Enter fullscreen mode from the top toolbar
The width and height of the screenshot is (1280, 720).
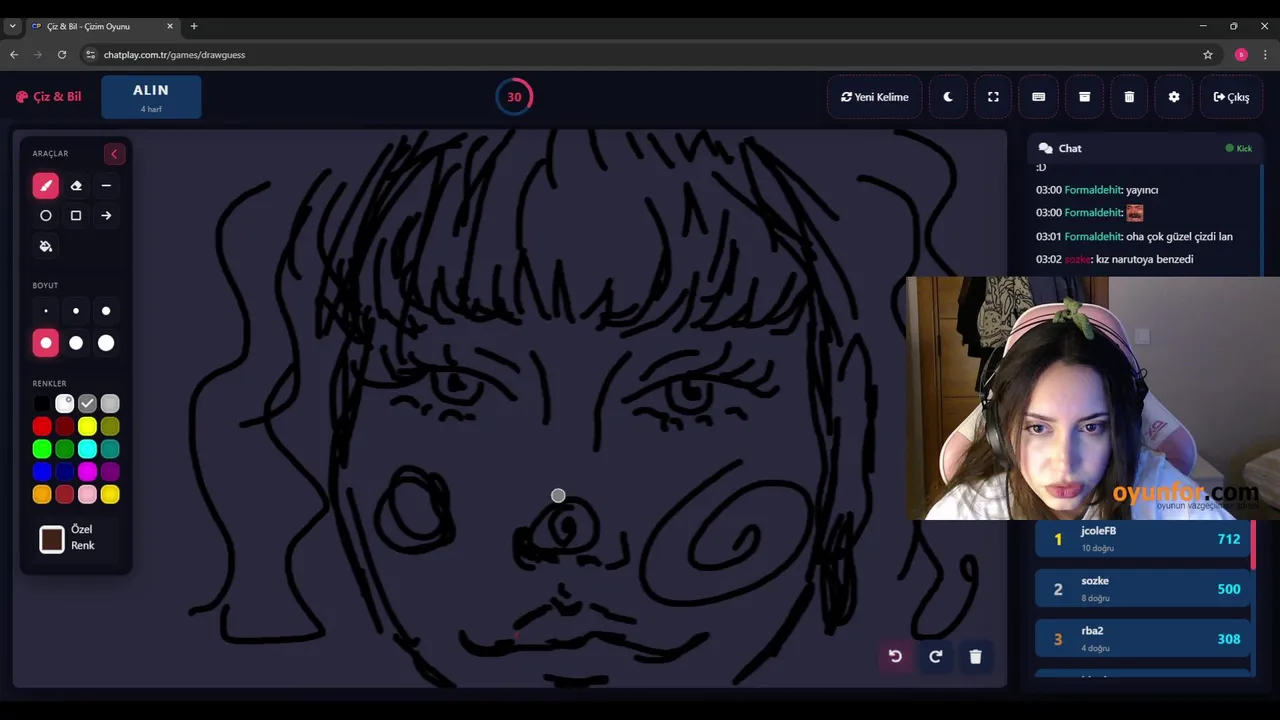pos(993,97)
